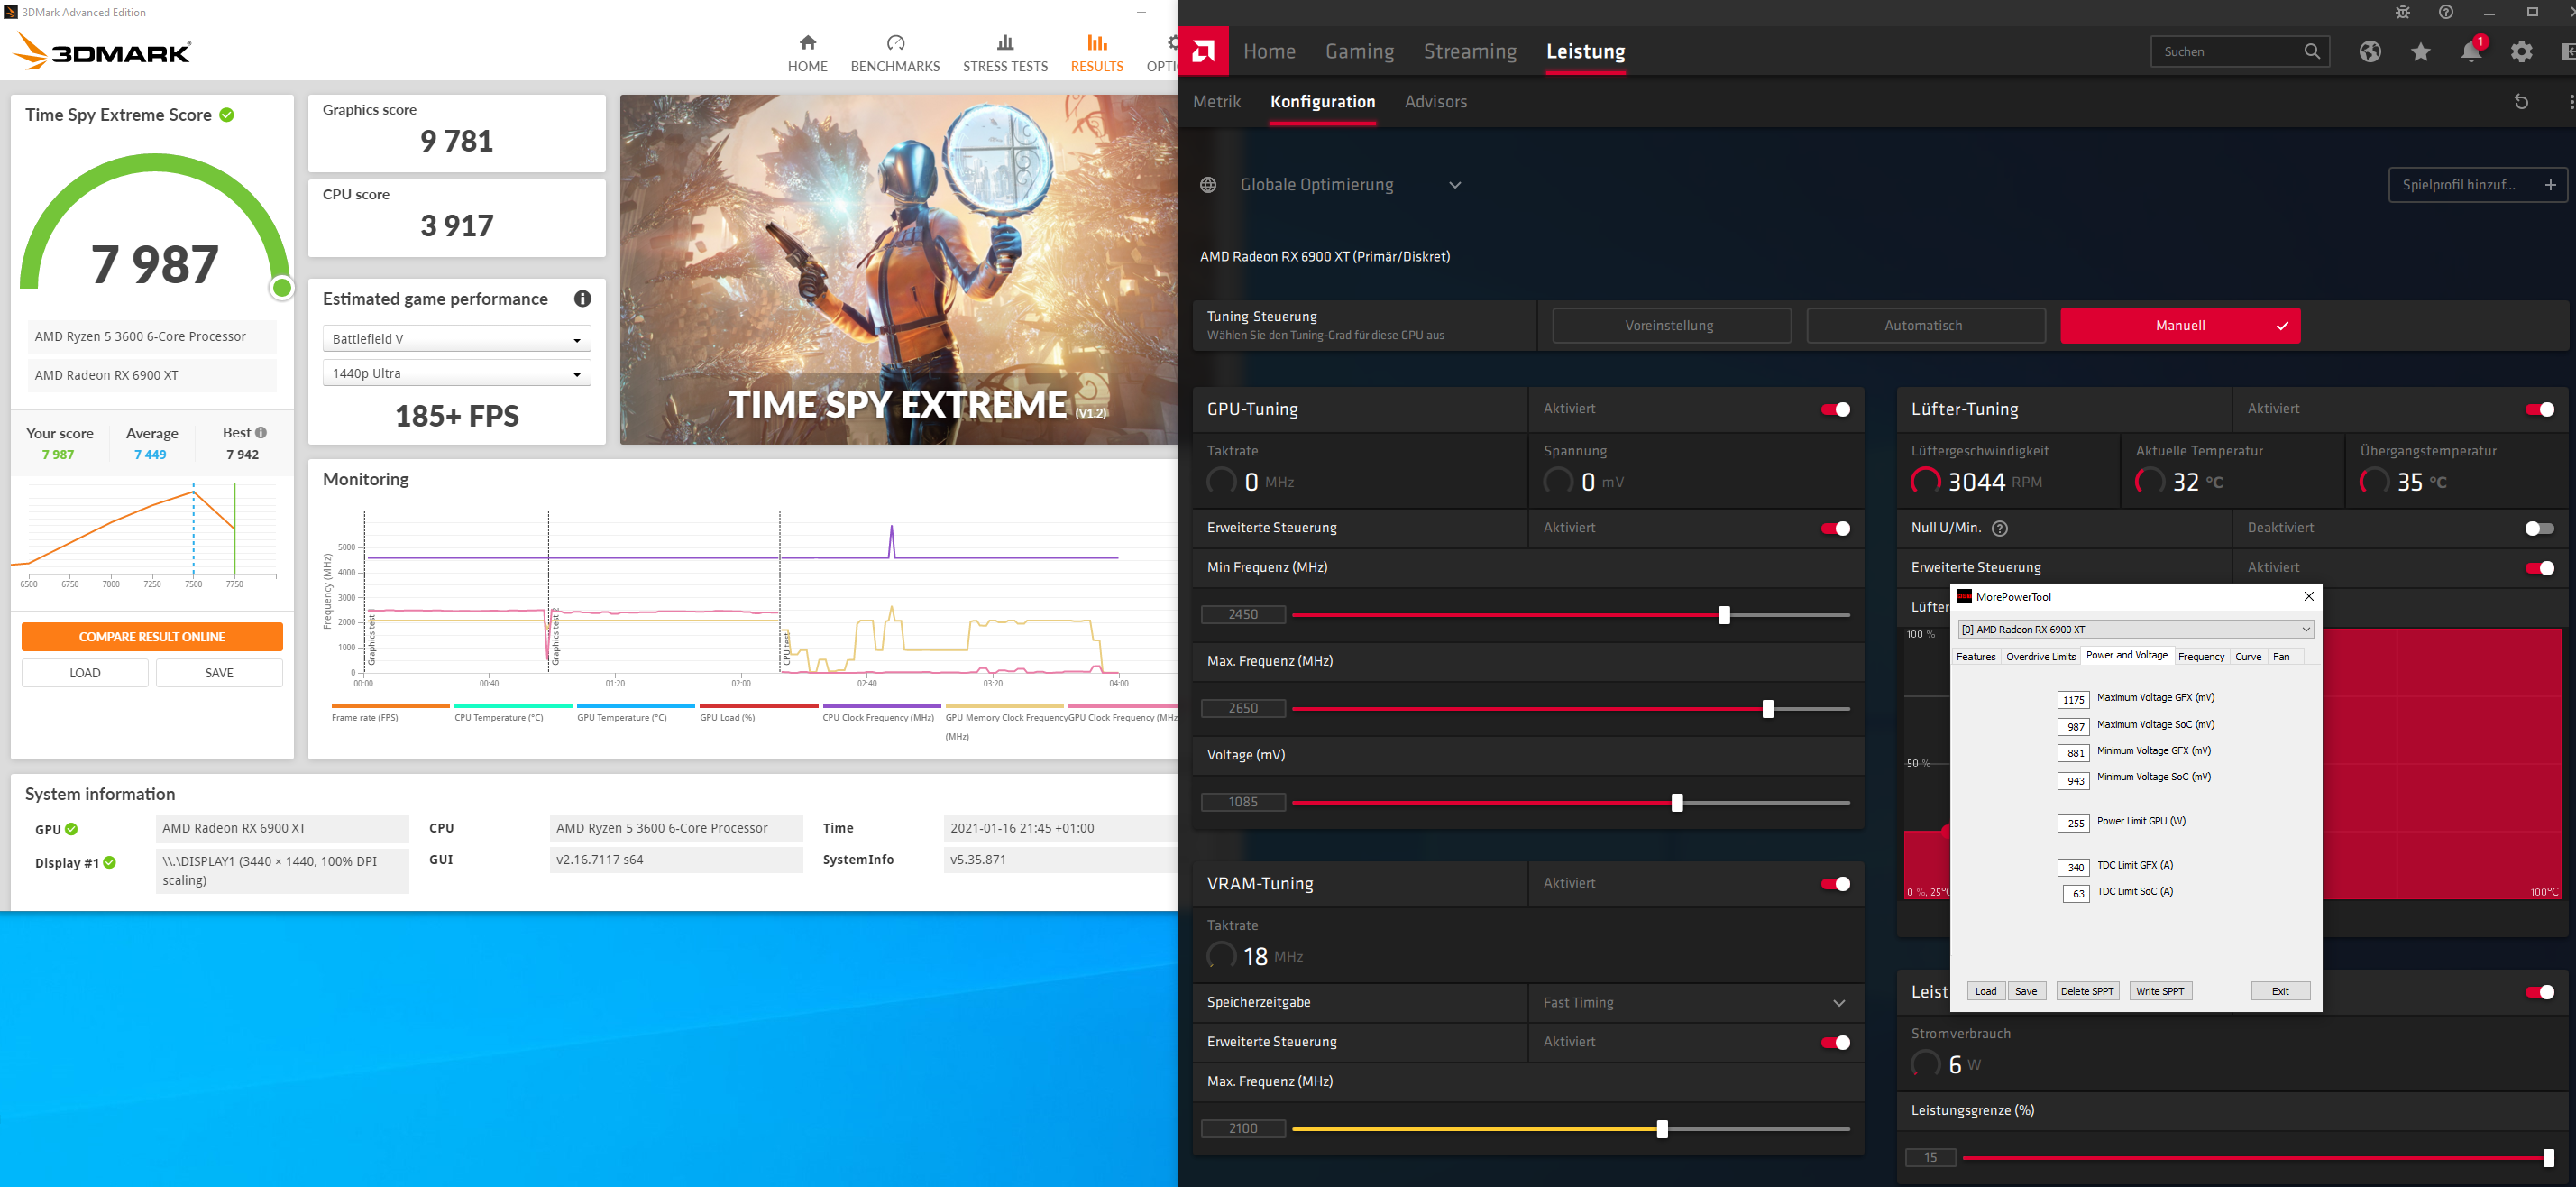Disable the GPU-Tuning toggle
The width and height of the screenshot is (2576, 1187).
coord(1835,409)
